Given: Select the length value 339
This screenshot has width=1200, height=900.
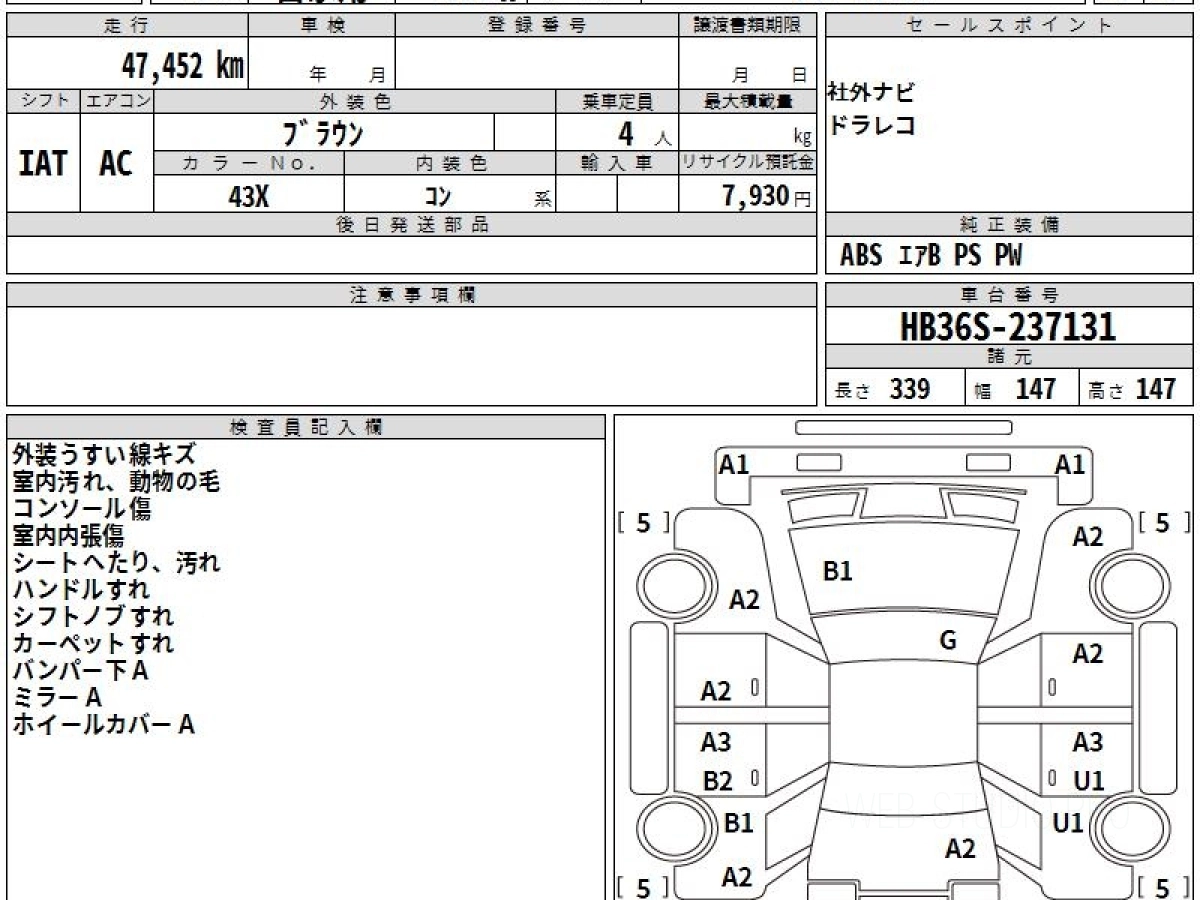Looking at the screenshot, I should (910, 389).
